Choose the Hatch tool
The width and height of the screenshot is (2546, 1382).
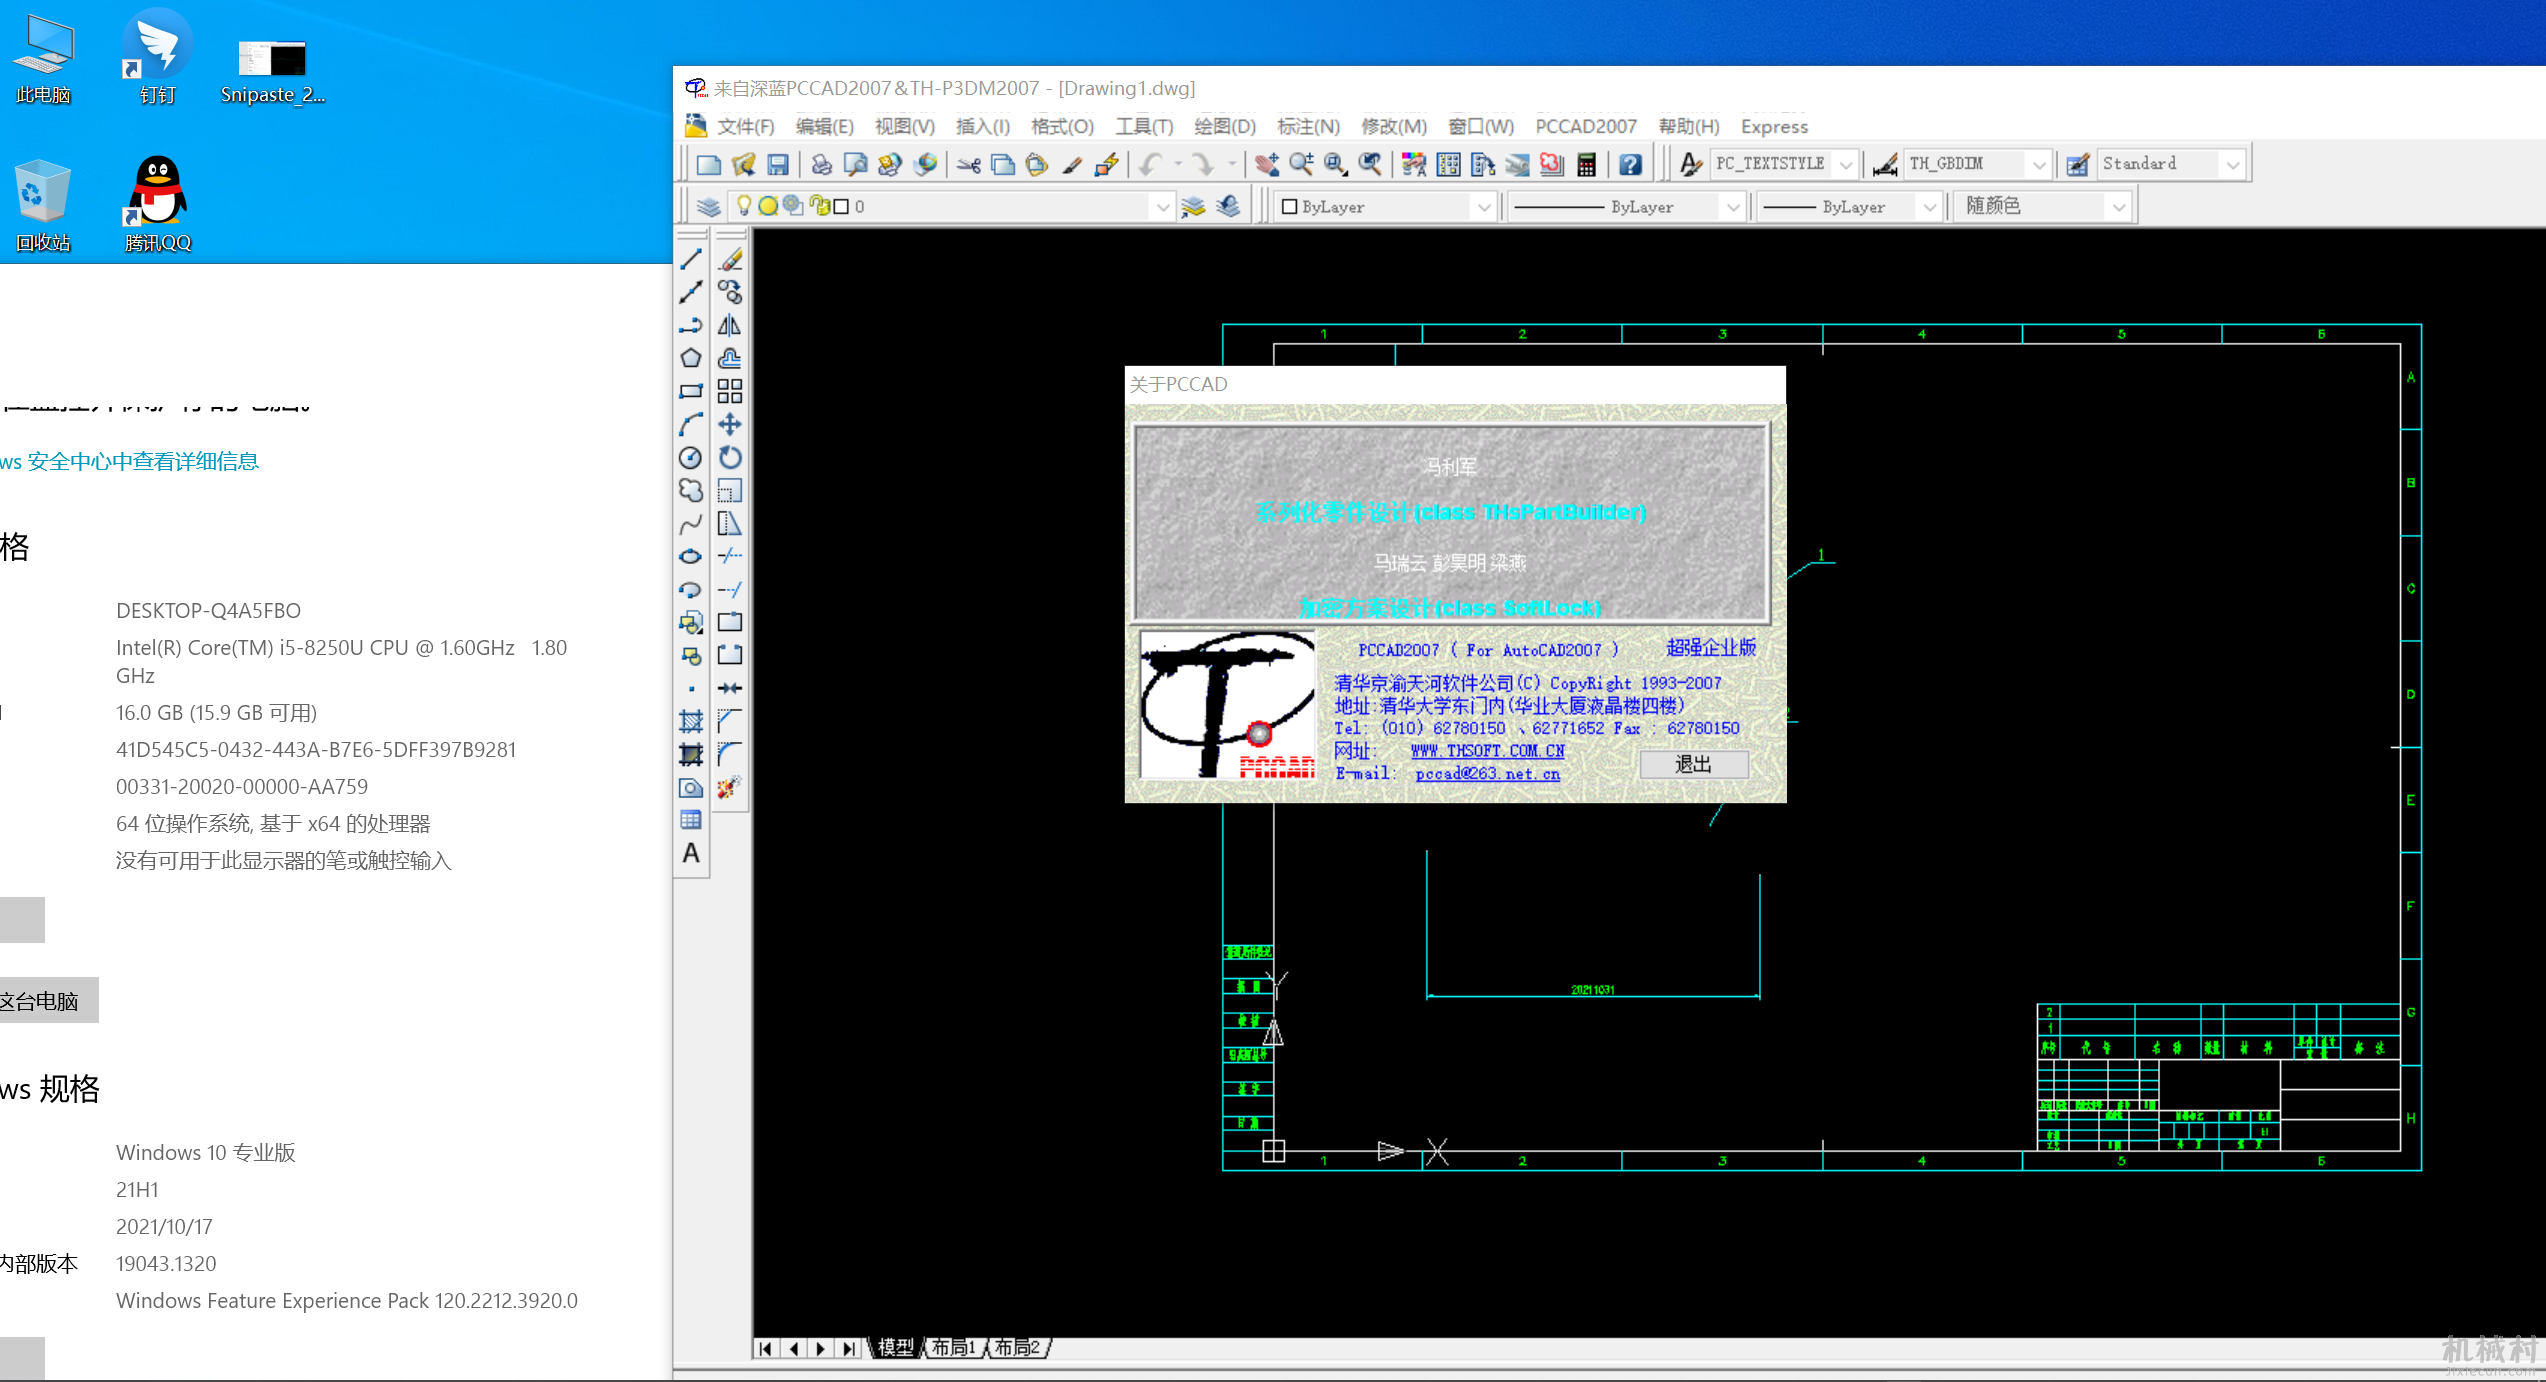[x=691, y=721]
